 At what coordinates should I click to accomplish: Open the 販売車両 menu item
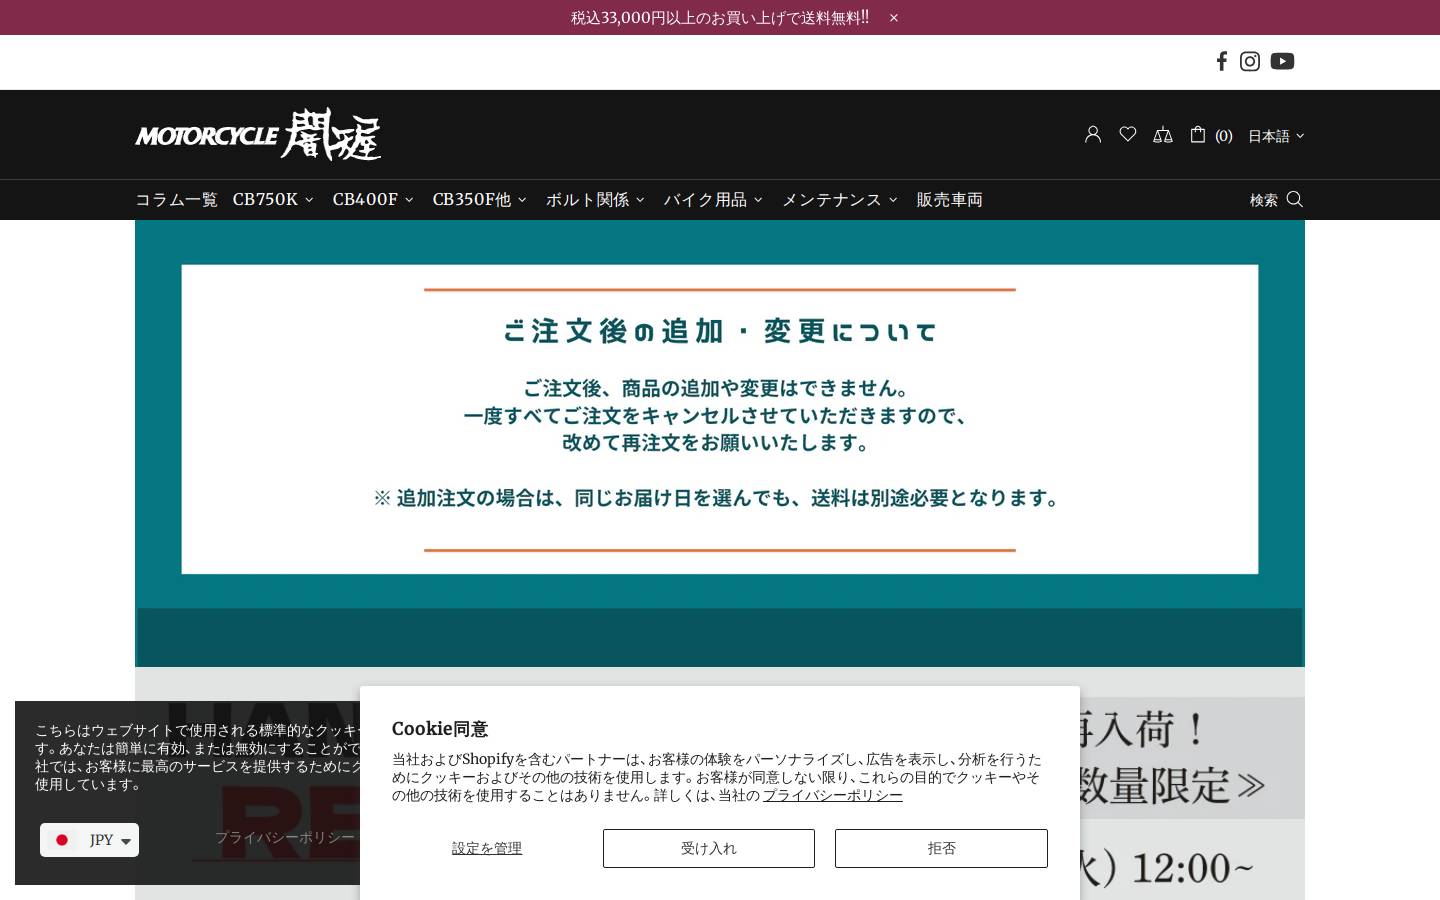click(949, 199)
